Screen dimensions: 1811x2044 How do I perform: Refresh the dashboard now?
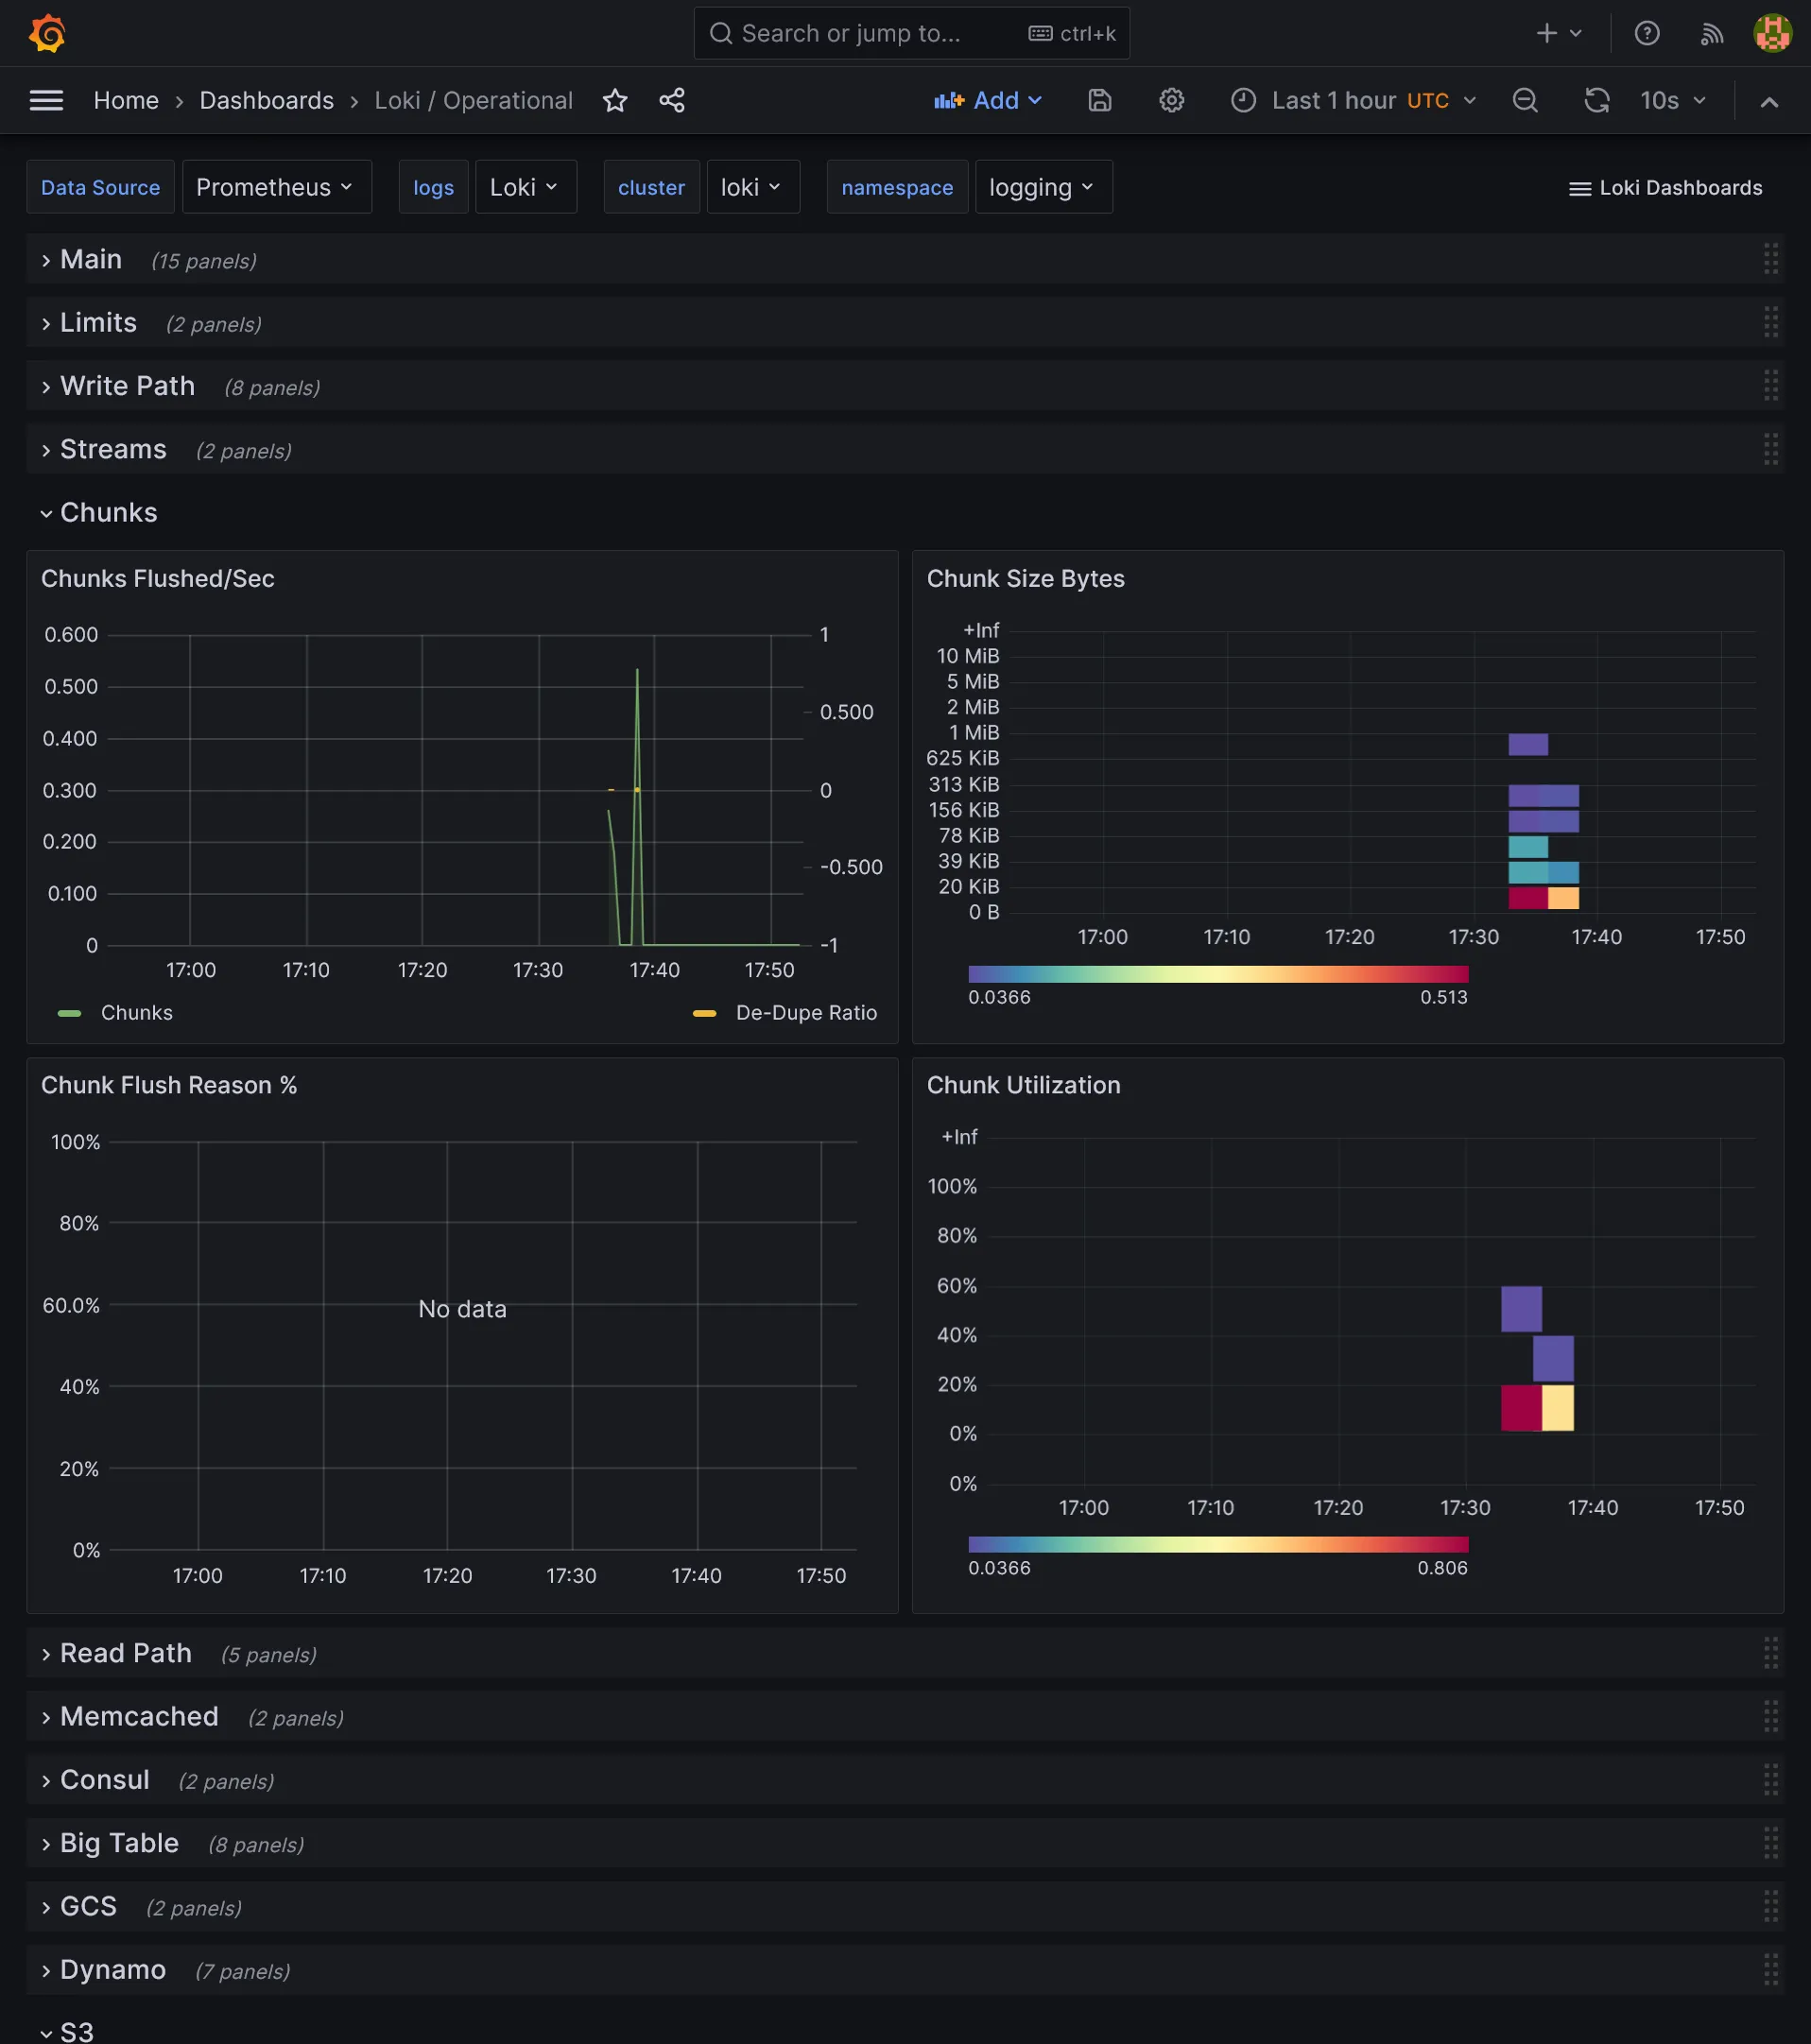pos(1596,100)
